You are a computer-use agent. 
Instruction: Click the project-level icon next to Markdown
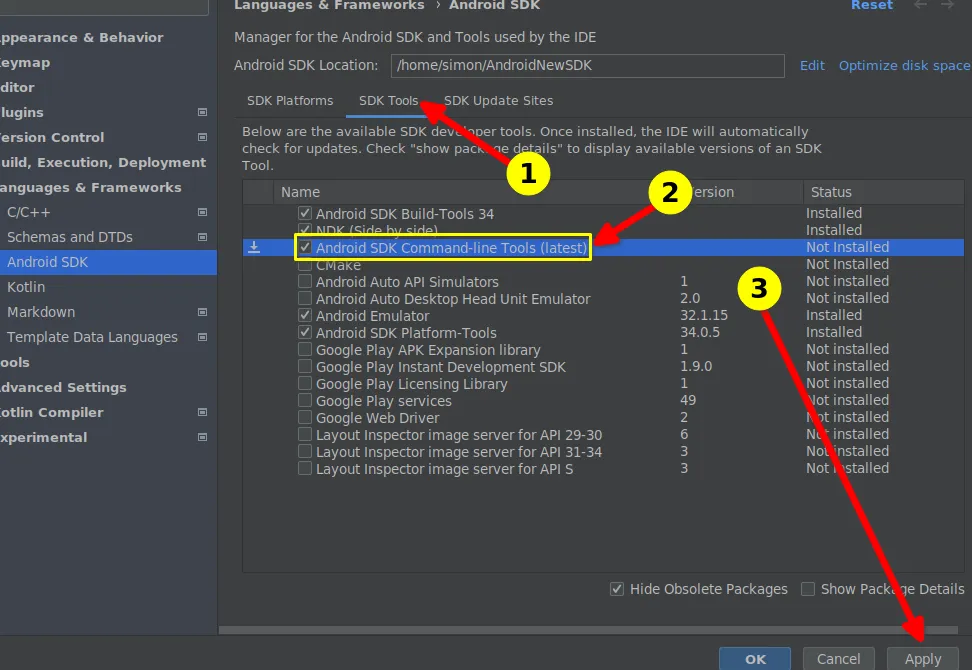(202, 312)
